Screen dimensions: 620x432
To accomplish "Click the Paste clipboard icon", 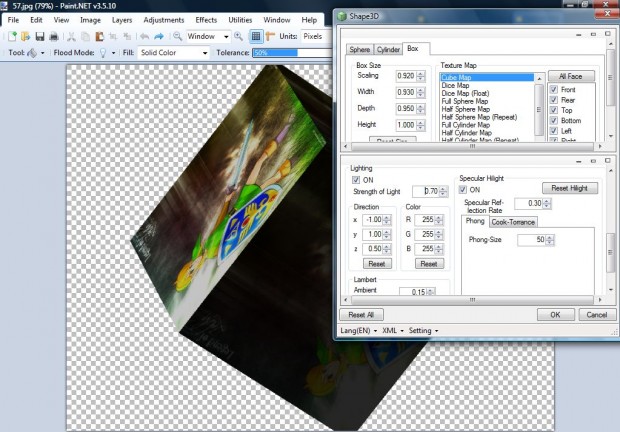I will point(99,36).
